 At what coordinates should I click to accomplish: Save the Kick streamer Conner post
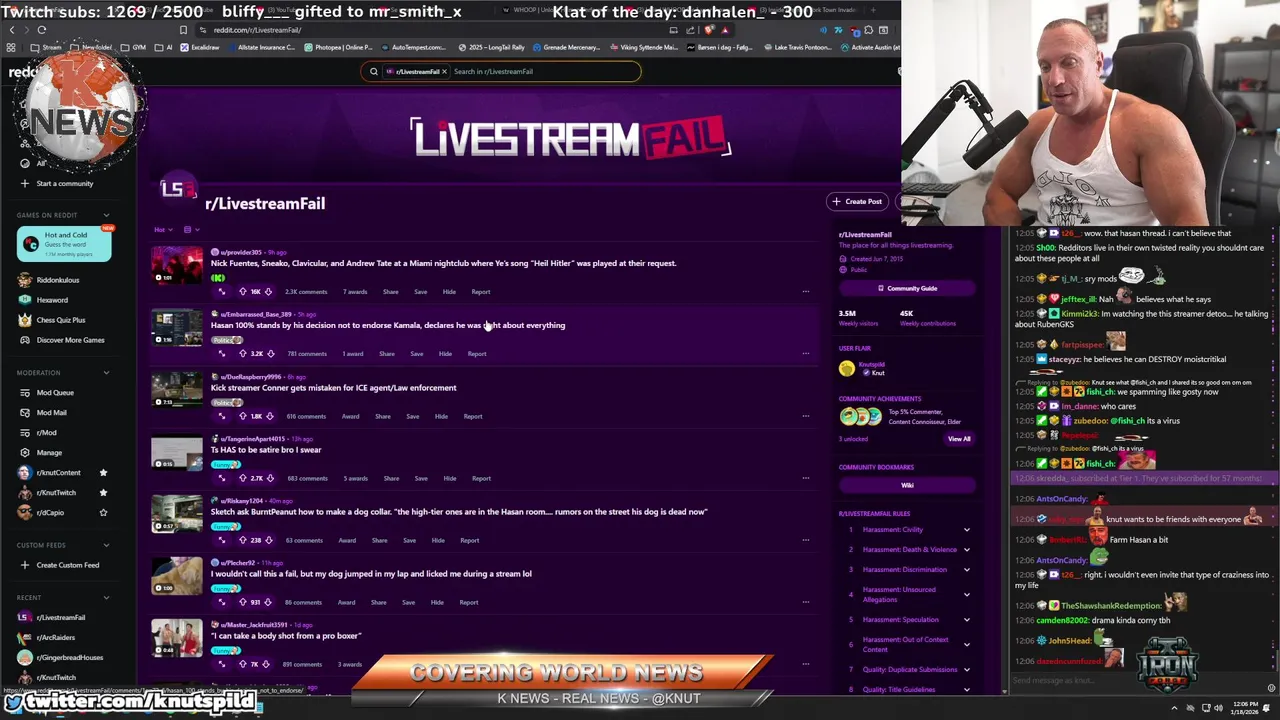click(412, 416)
